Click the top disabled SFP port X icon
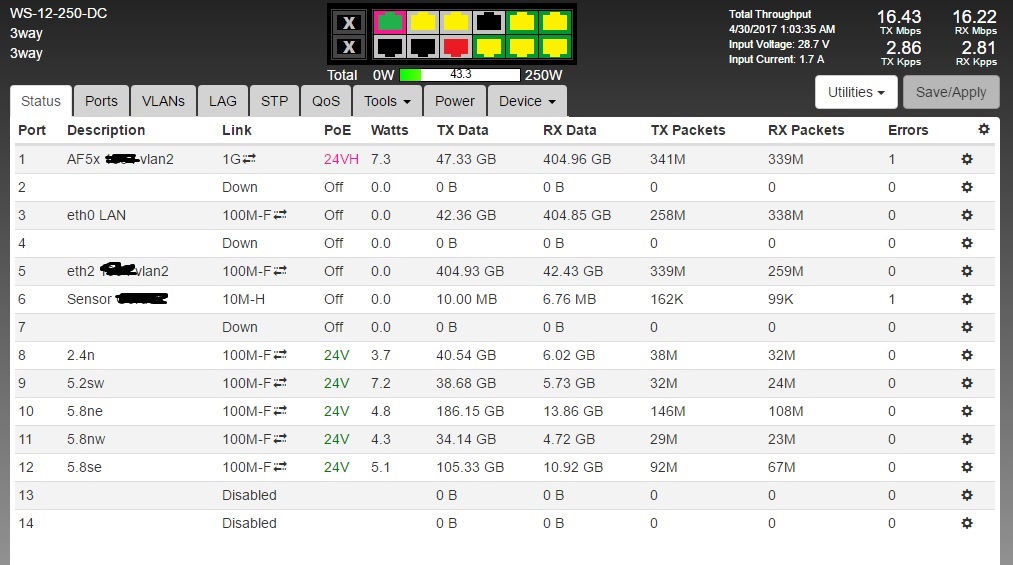Screen dimensions: 1013x565 [x=348, y=22]
